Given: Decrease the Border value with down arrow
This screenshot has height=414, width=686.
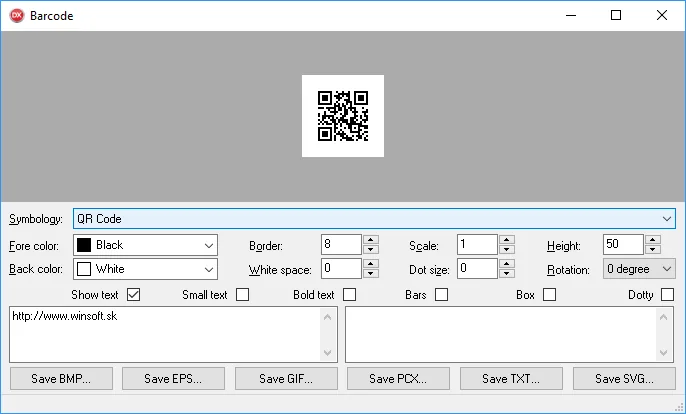Looking at the screenshot, I should pos(371,249).
